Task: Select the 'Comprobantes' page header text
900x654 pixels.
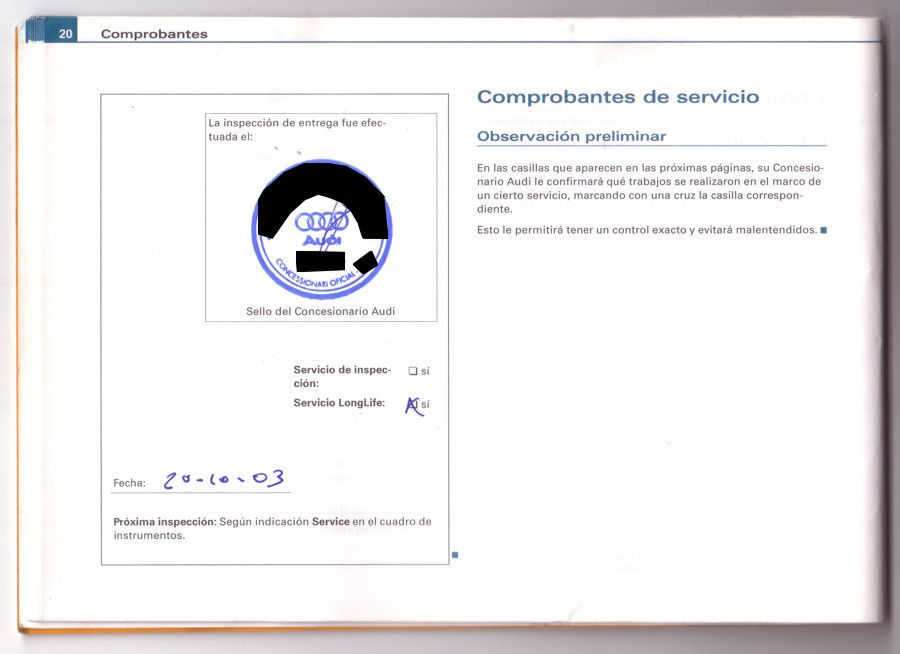Action: pyautogui.click(x=154, y=34)
